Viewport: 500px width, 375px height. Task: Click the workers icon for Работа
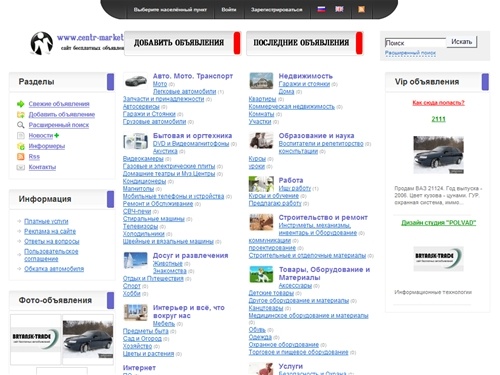(261, 184)
